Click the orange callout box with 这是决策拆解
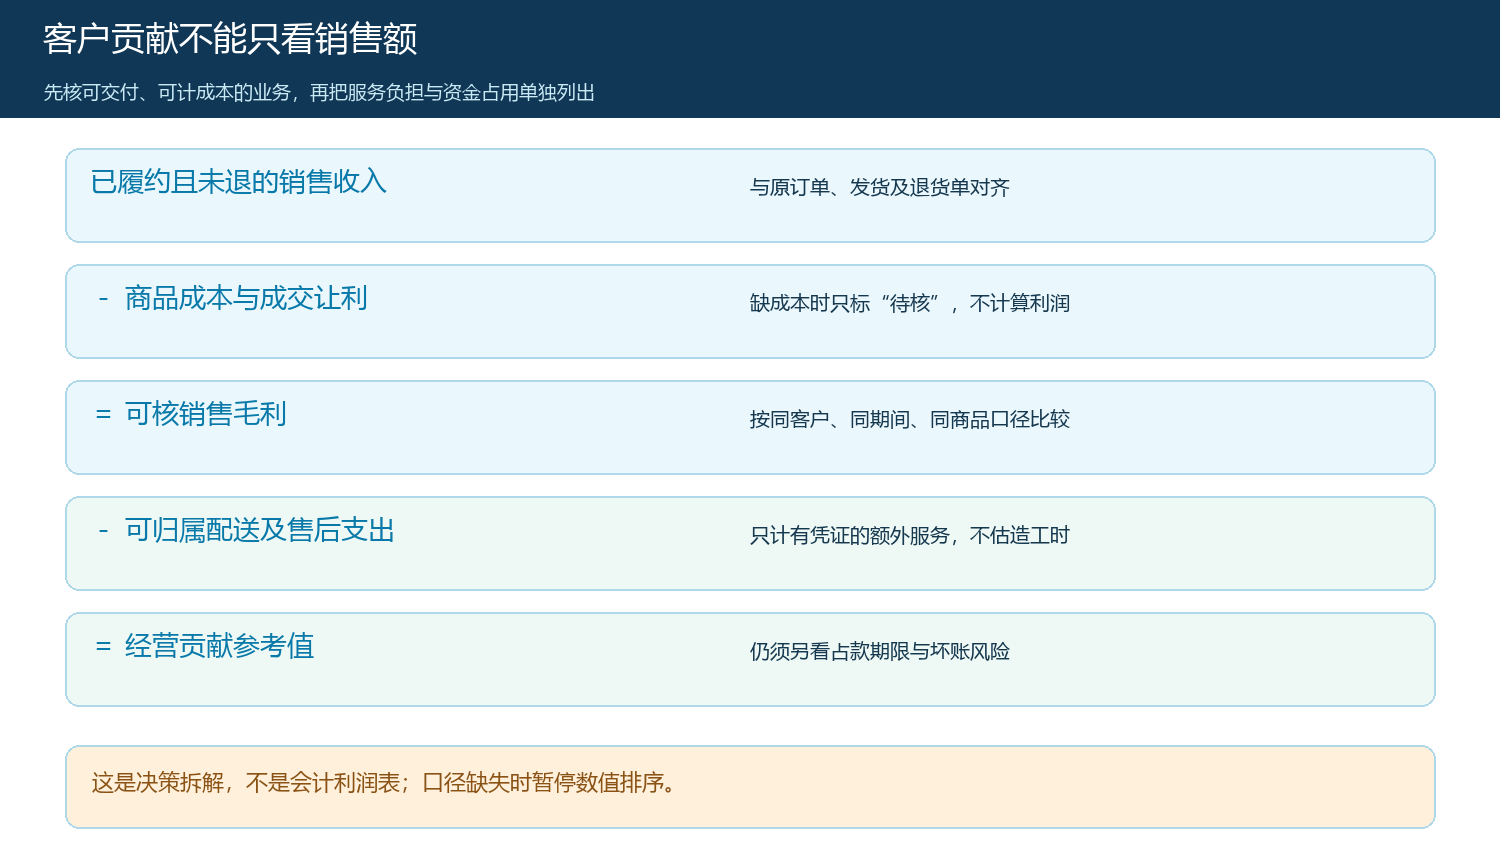This screenshot has width=1500, height=850. click(750, 787)
